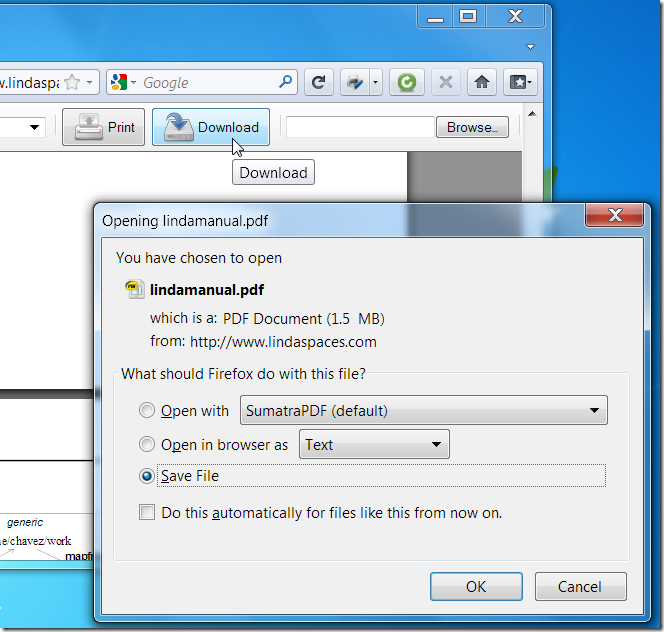Image resolution: width=664 pixels, height=632 pixels.
Task: Minimize the Firefox window
Action: pyautogui.click(x=435, y=17)
